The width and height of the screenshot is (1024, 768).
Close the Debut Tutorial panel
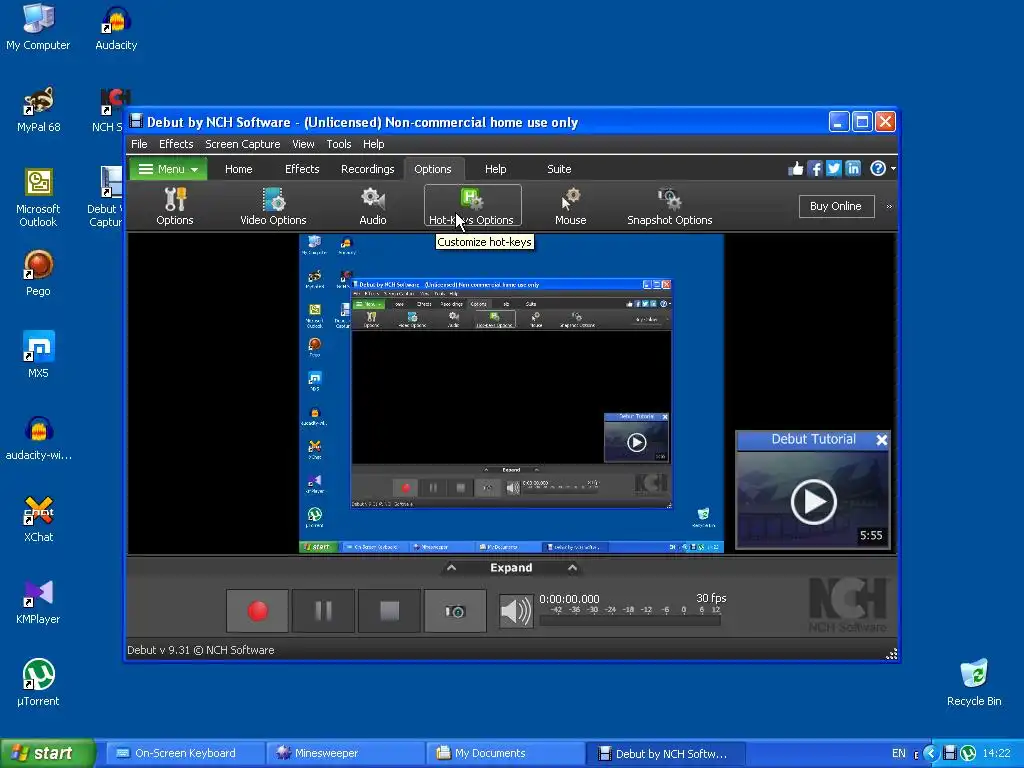(882, 440)
